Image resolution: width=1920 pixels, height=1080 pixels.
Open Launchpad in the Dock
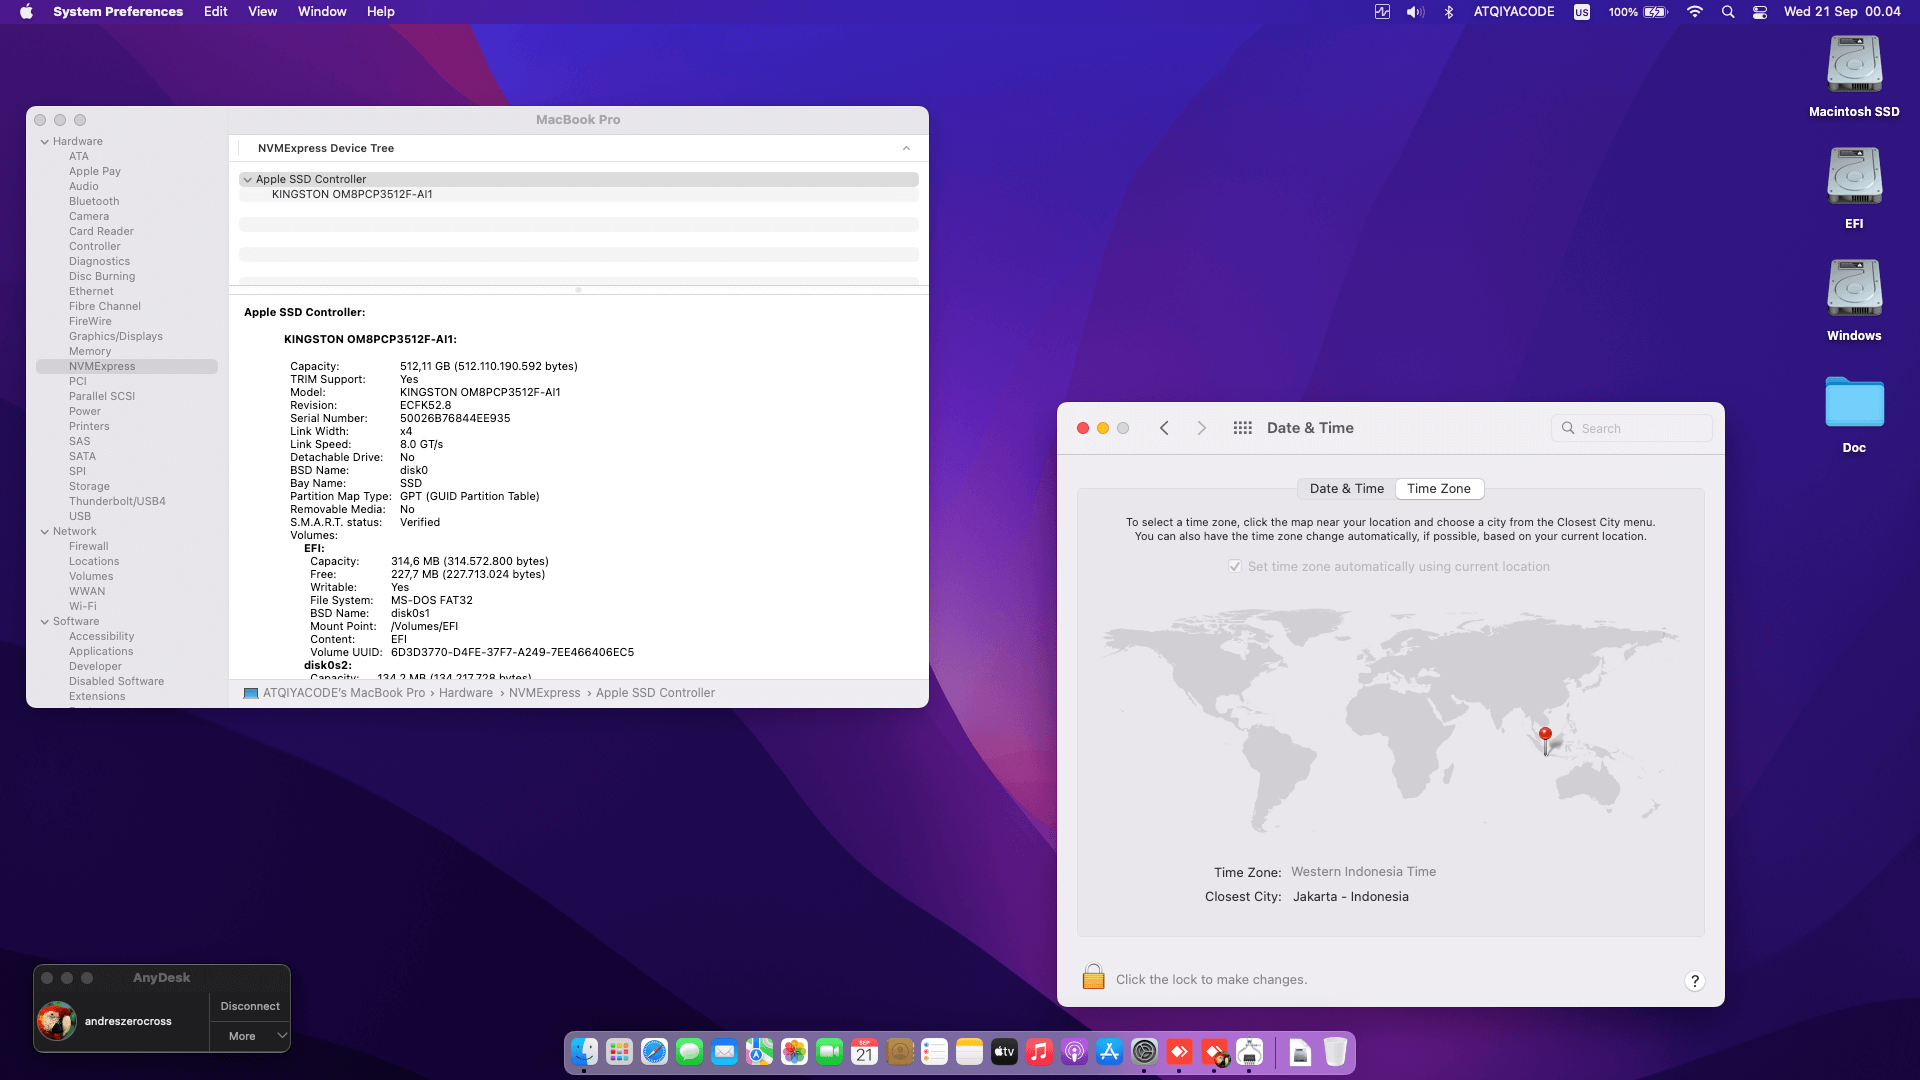[x=619, y=1052]
